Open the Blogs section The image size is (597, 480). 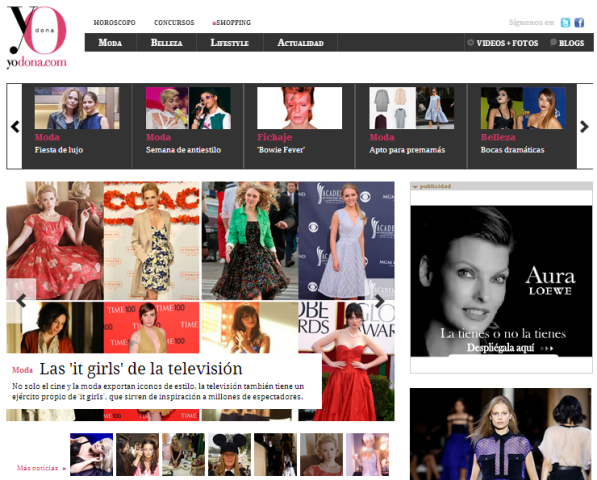pos(567,43)
